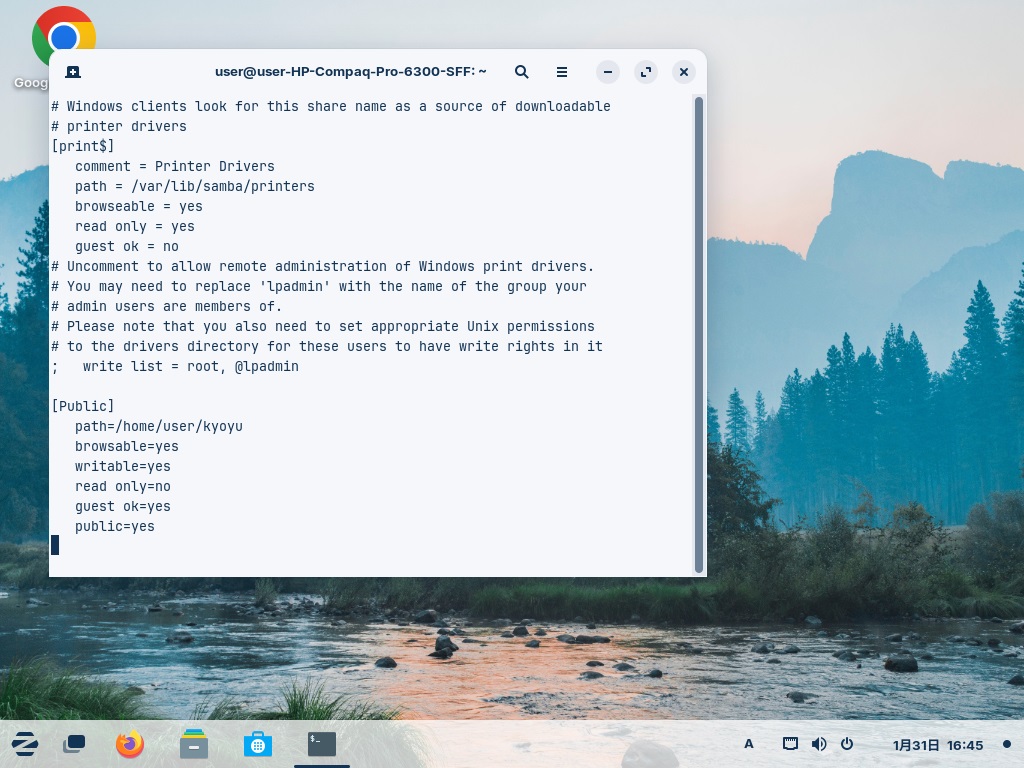Click the terminal title bar text

point(350,72)
